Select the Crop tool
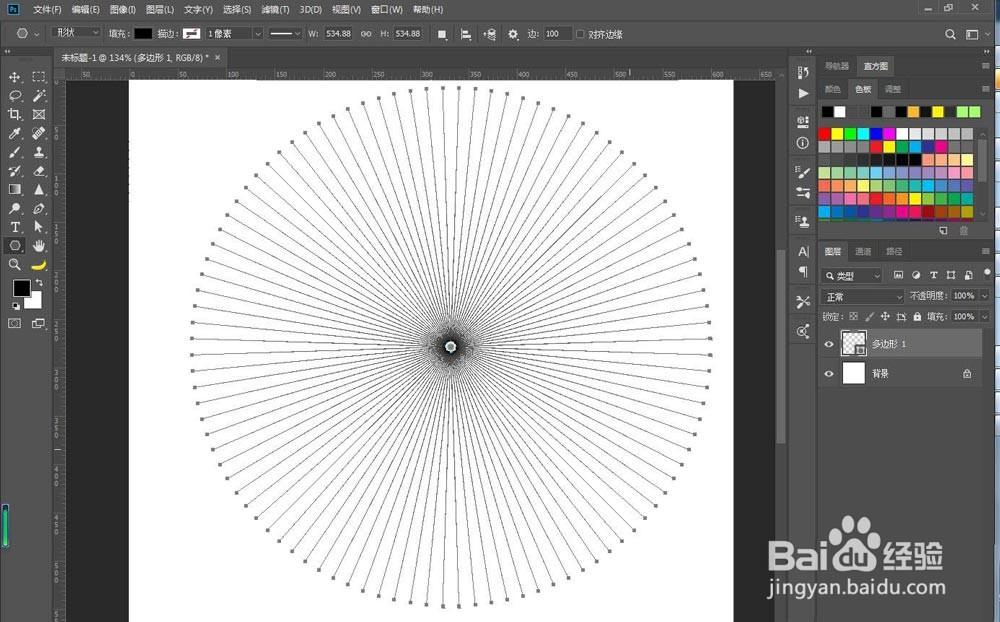Screen dimensions: 1000x622 pyautogui.click(x=15, y=114)
